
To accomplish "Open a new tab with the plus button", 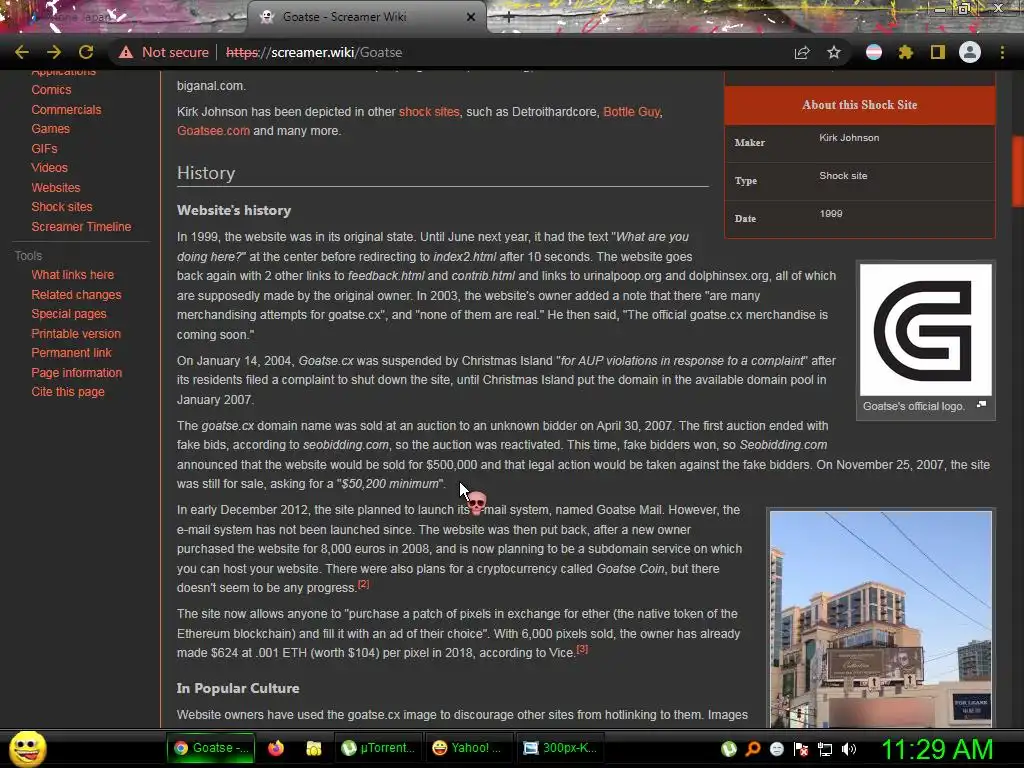I will (509, 17).
